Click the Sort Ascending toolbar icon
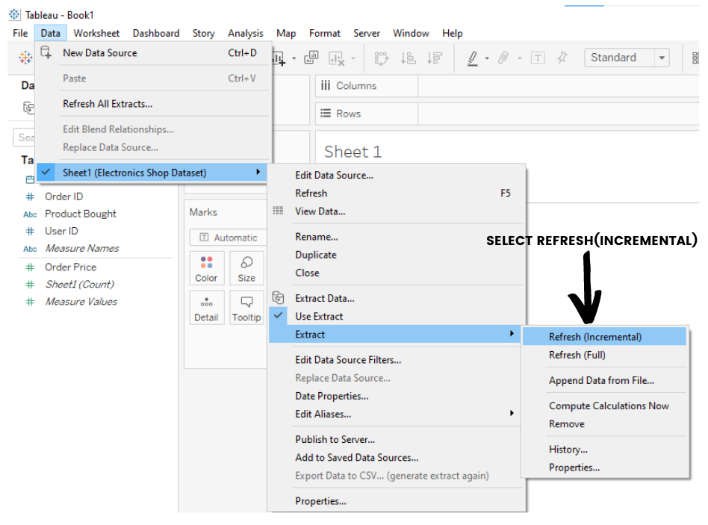 [x=408, y=58]
